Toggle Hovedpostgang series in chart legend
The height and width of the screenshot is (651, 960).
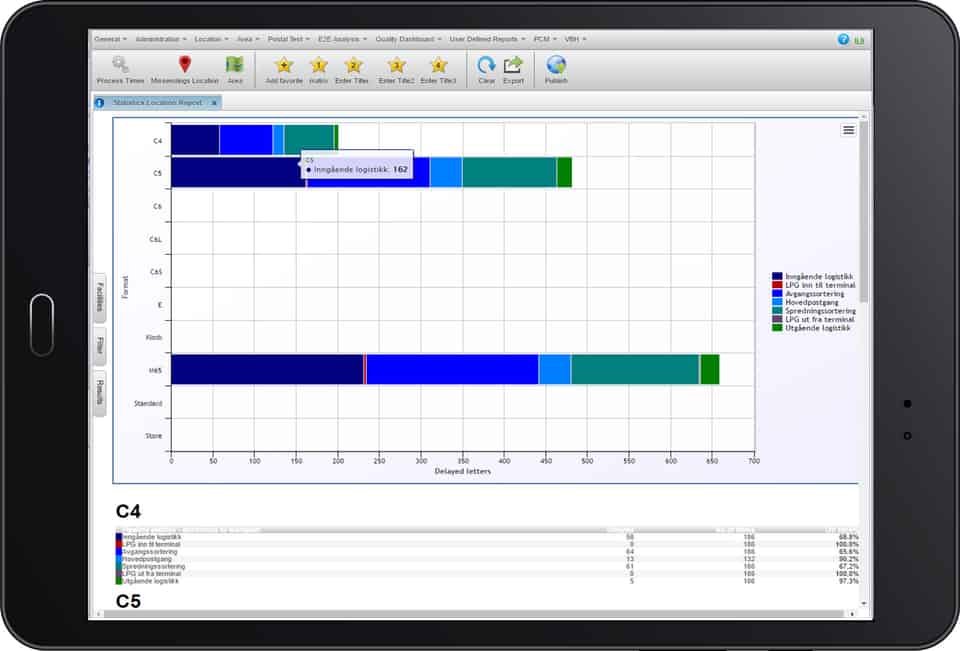(x=806, y=303)
